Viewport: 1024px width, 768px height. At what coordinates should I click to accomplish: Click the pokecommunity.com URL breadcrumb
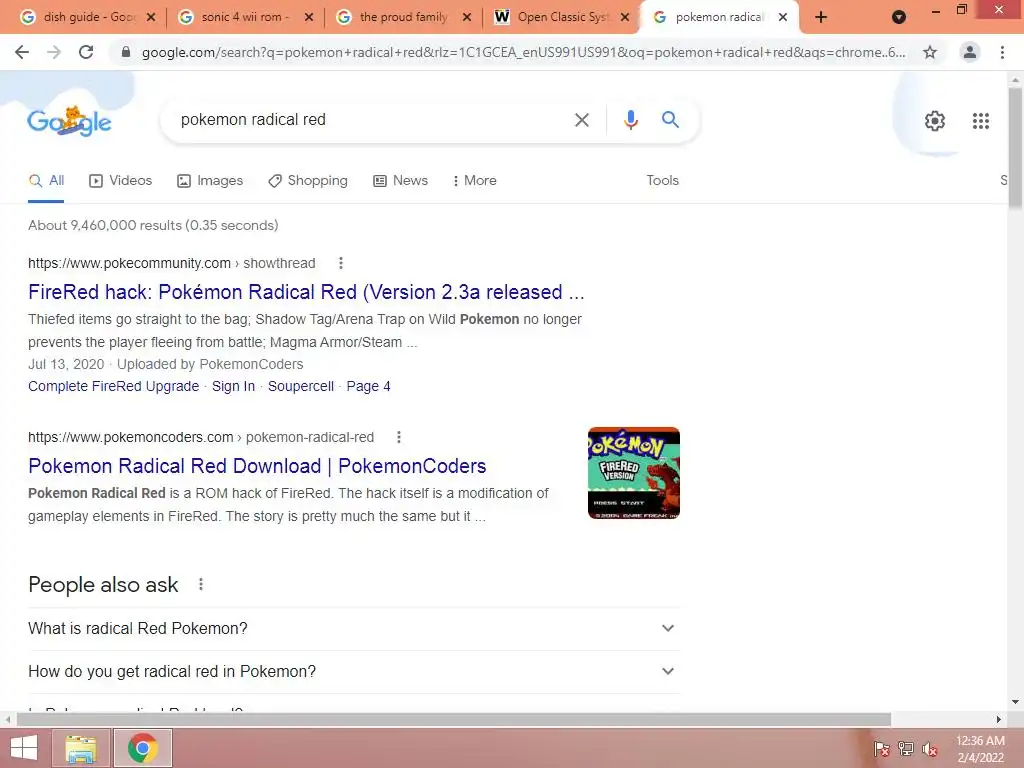[x=172, y=263]
